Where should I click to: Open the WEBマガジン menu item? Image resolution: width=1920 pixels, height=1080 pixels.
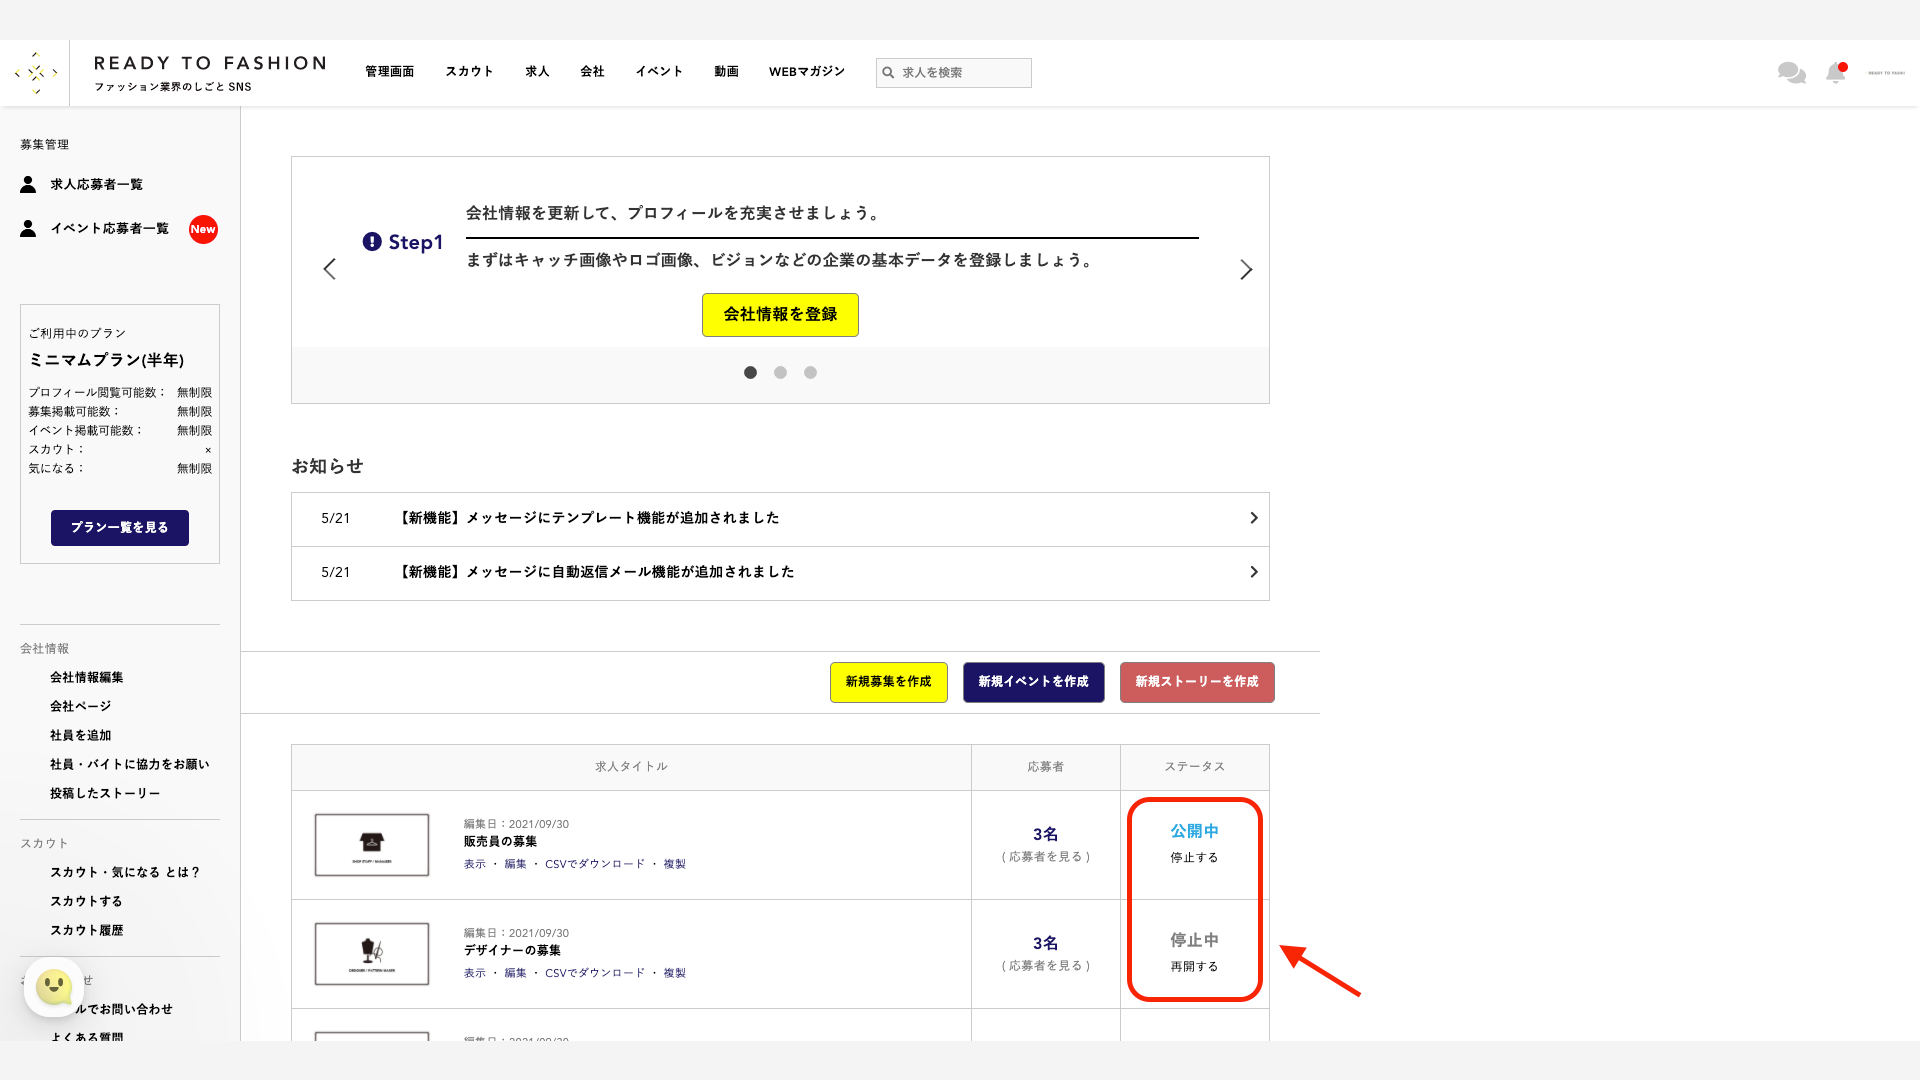pyautogui.click(x=806, y=72)
